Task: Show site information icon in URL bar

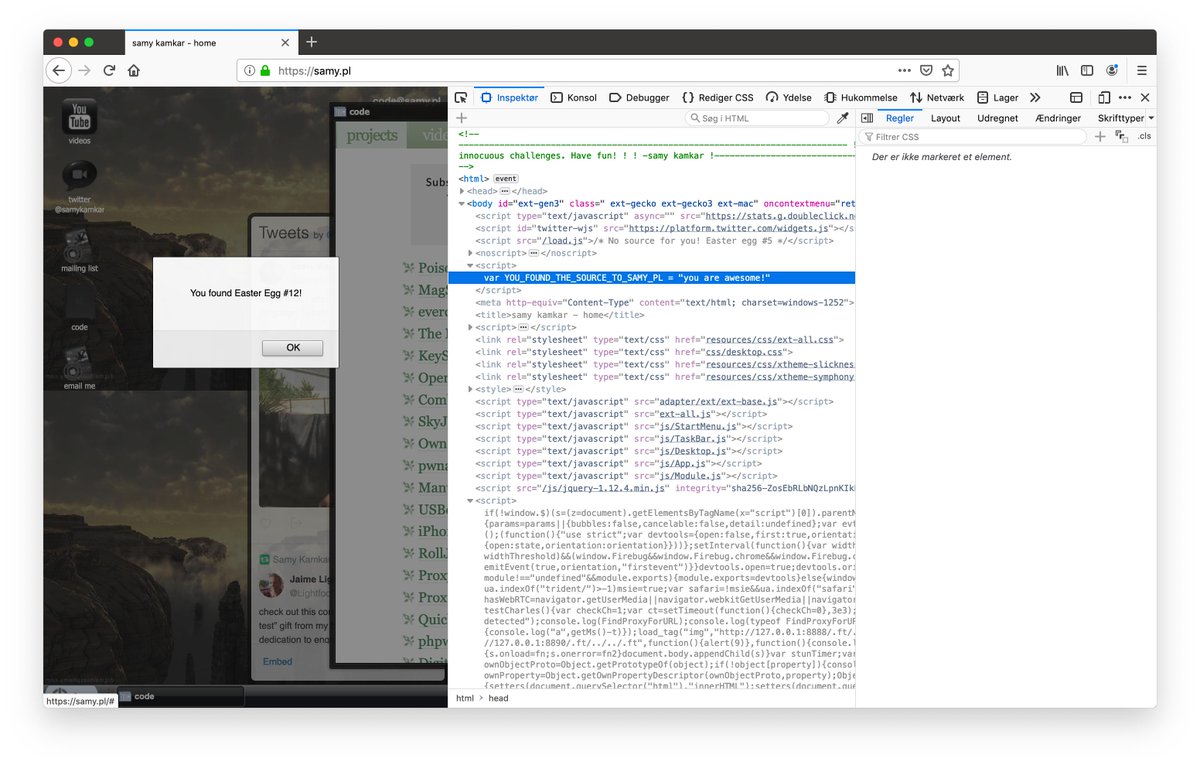Action: click(x=248, y=71)
